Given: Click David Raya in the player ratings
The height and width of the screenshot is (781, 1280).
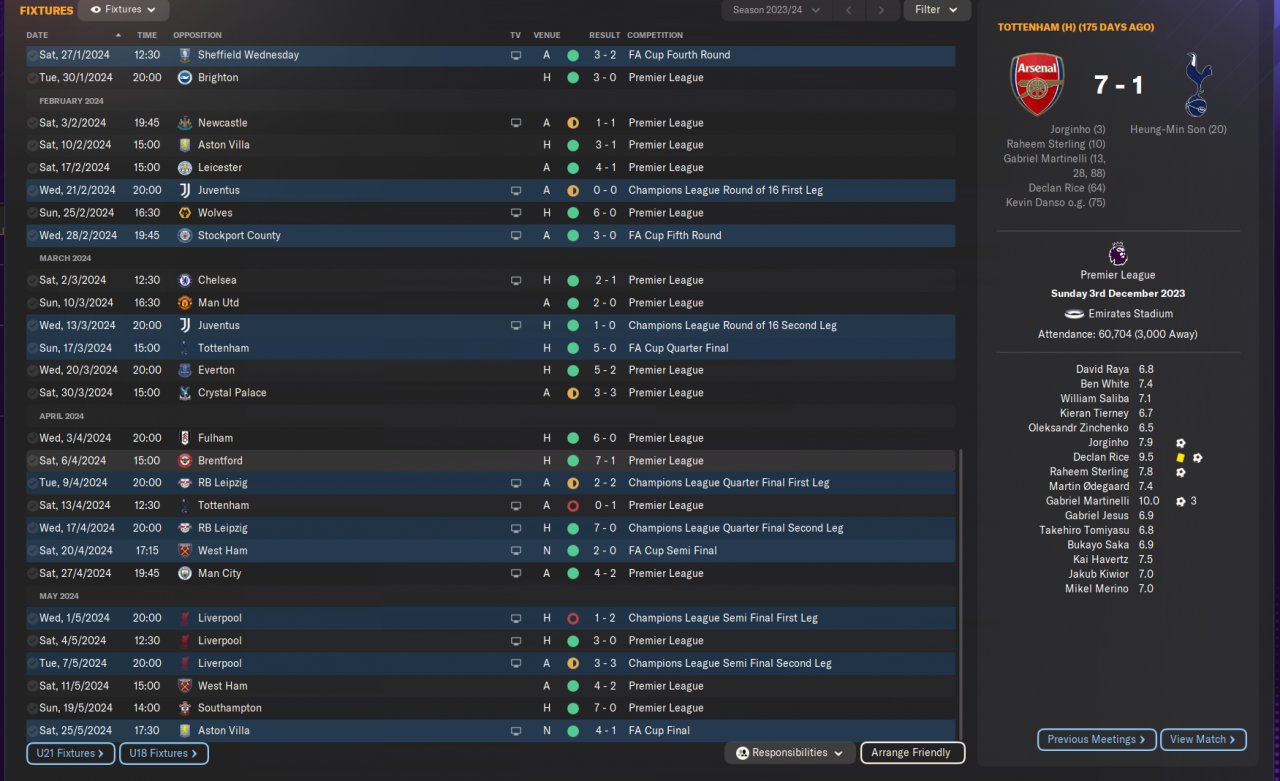Looking at the screenshot, I should (x=1102, y=370).
